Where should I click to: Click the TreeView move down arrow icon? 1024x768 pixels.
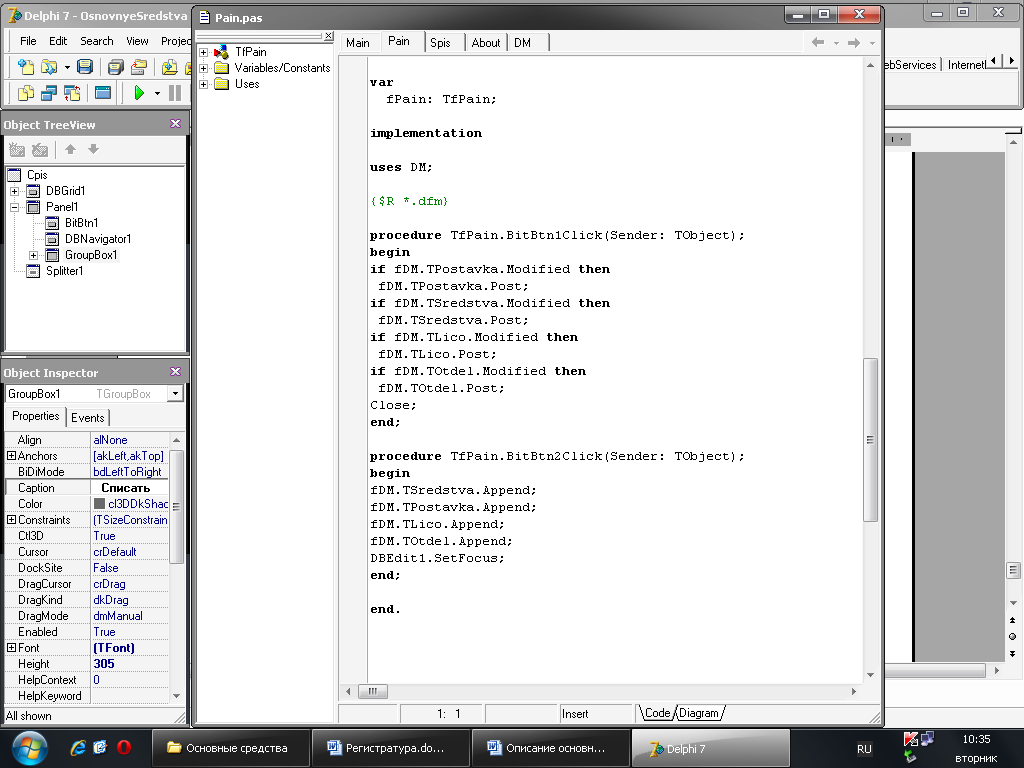(93, 150)
